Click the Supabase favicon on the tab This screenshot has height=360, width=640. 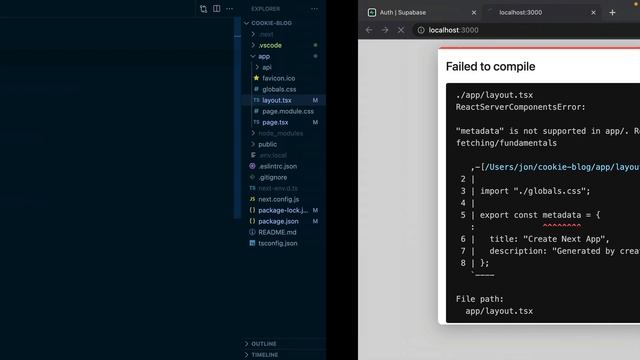[x=372, y=13]
